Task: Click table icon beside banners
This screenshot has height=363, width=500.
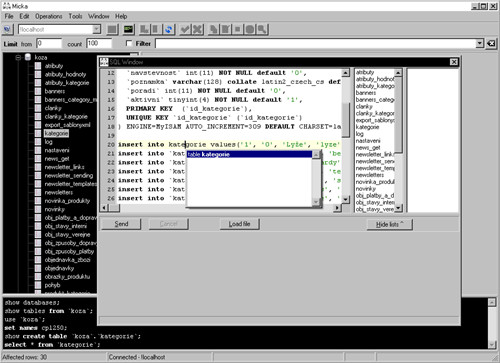Action: (38, 91)
